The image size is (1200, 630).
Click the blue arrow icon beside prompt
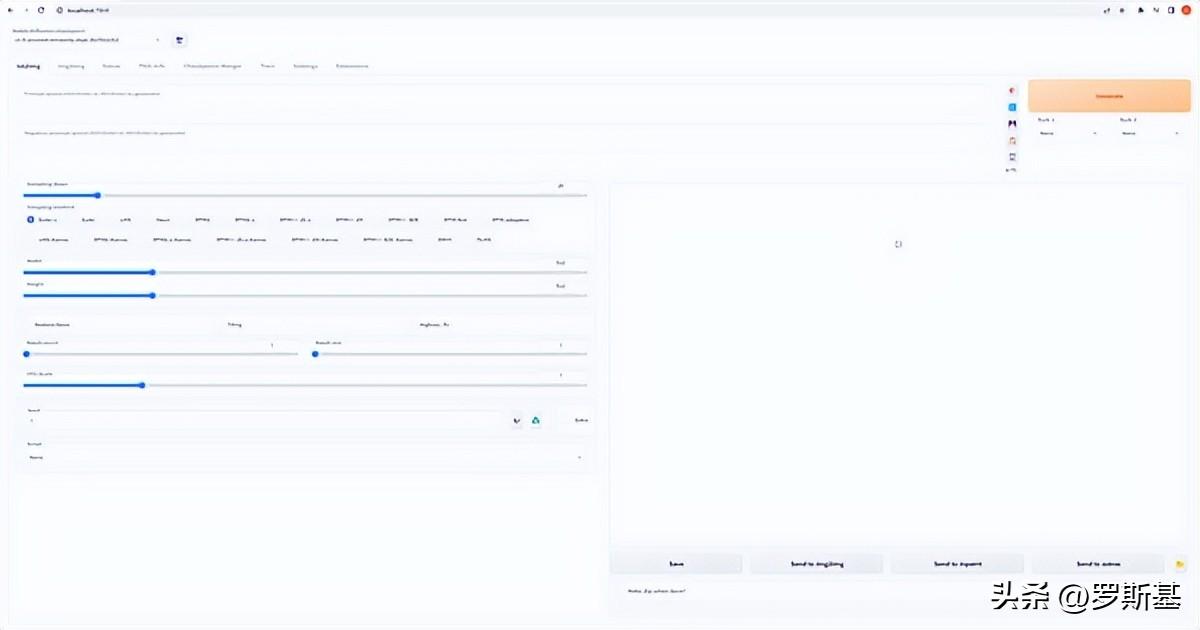pos(1012,107)
